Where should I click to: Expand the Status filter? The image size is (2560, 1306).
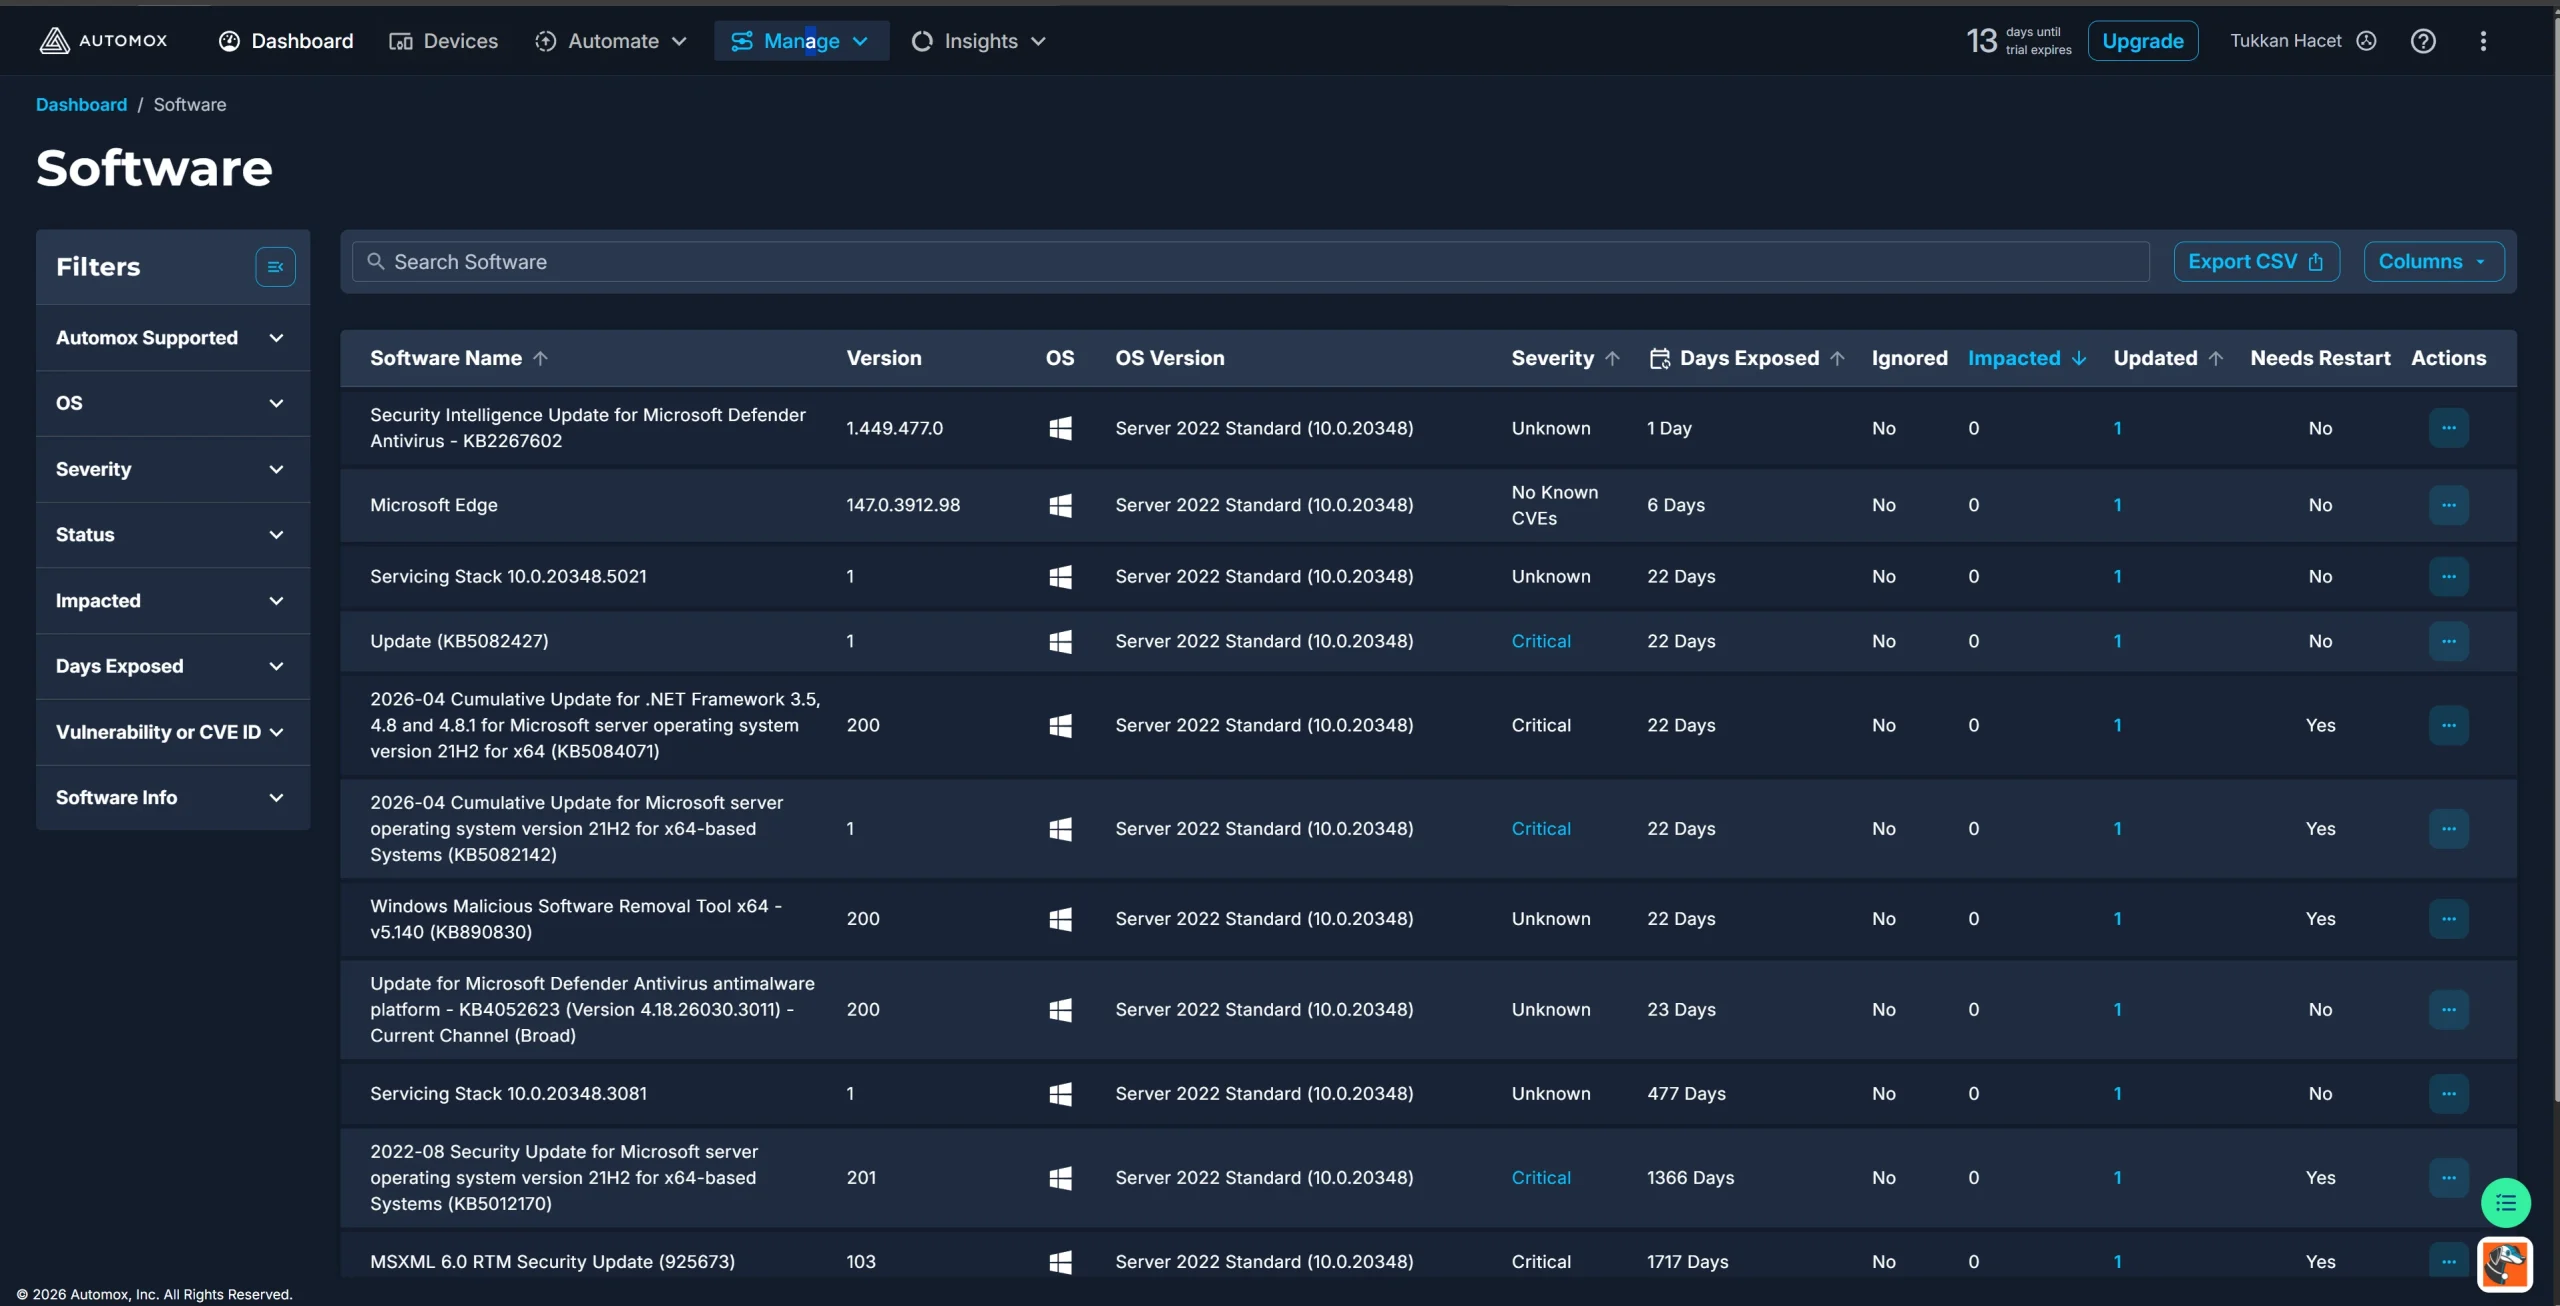pos(173,535)
